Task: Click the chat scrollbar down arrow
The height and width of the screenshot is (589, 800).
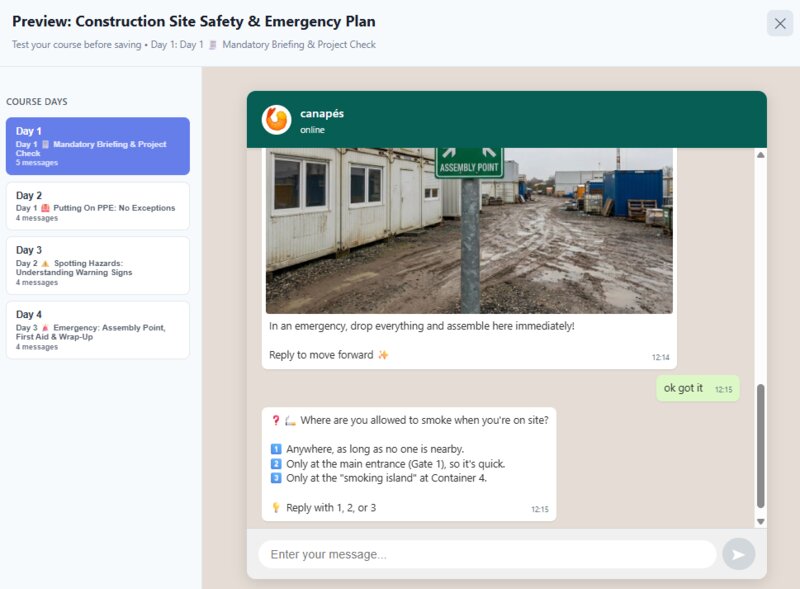Action: click(760, 521)
